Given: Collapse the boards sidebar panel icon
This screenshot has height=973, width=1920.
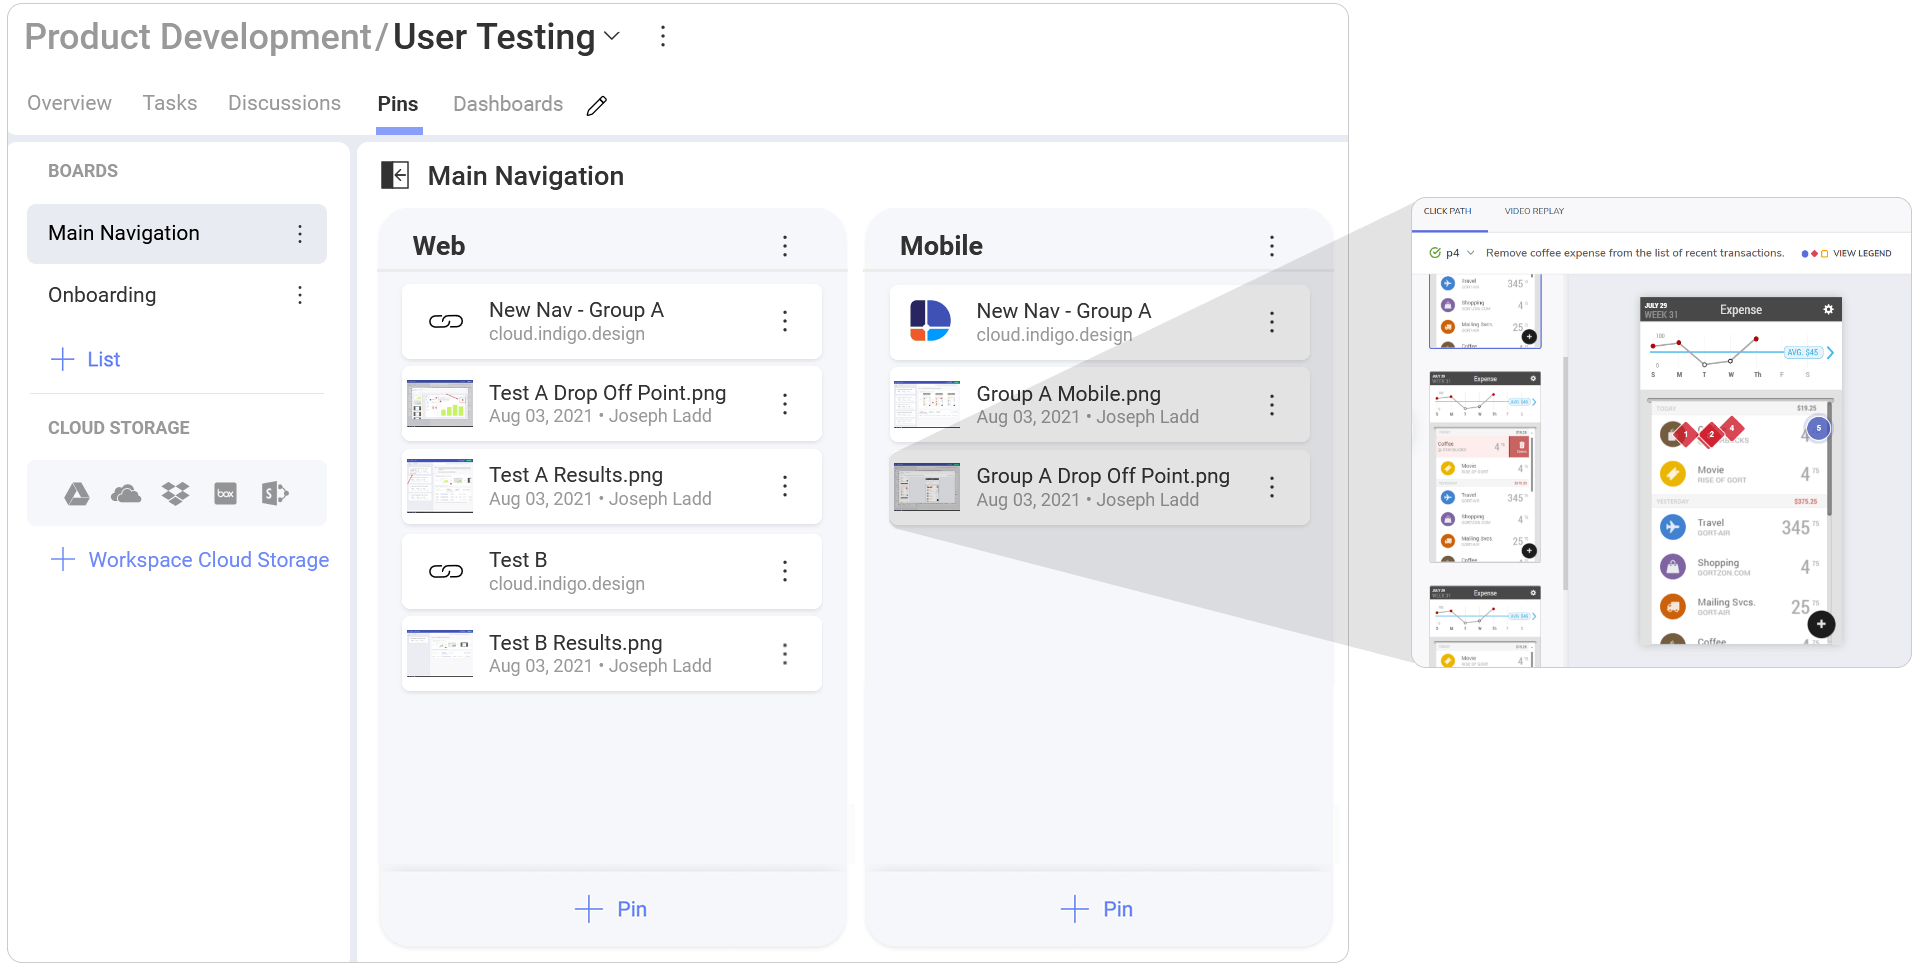Looking at the screenshot, I should pyautogui.click(x=395, y=176).
